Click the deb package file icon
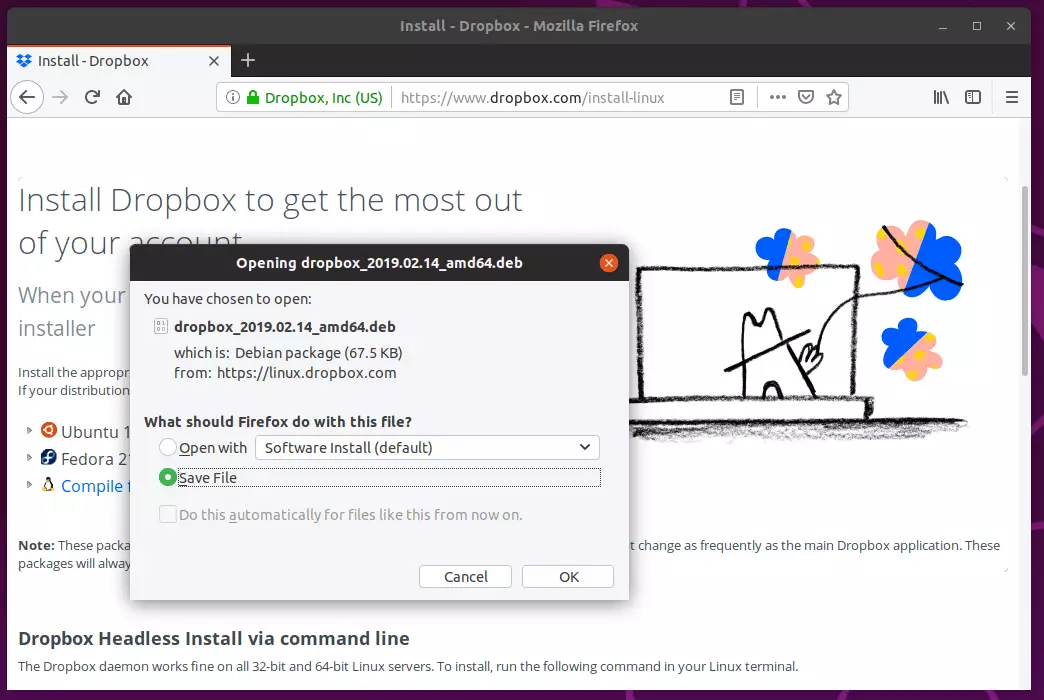The height and width of the screenshot is (700, 1044). click(x=160, y=326)
